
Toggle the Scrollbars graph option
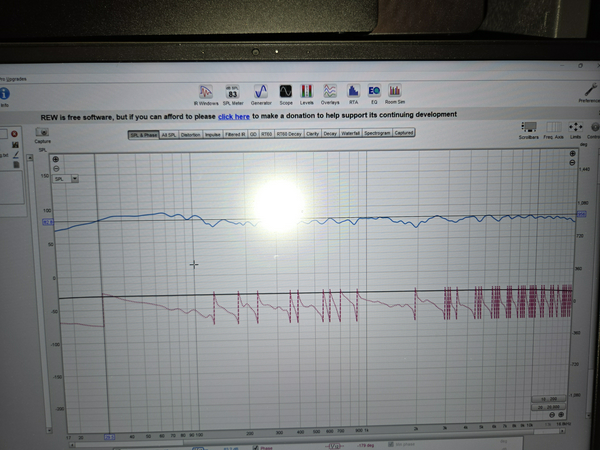528,130
